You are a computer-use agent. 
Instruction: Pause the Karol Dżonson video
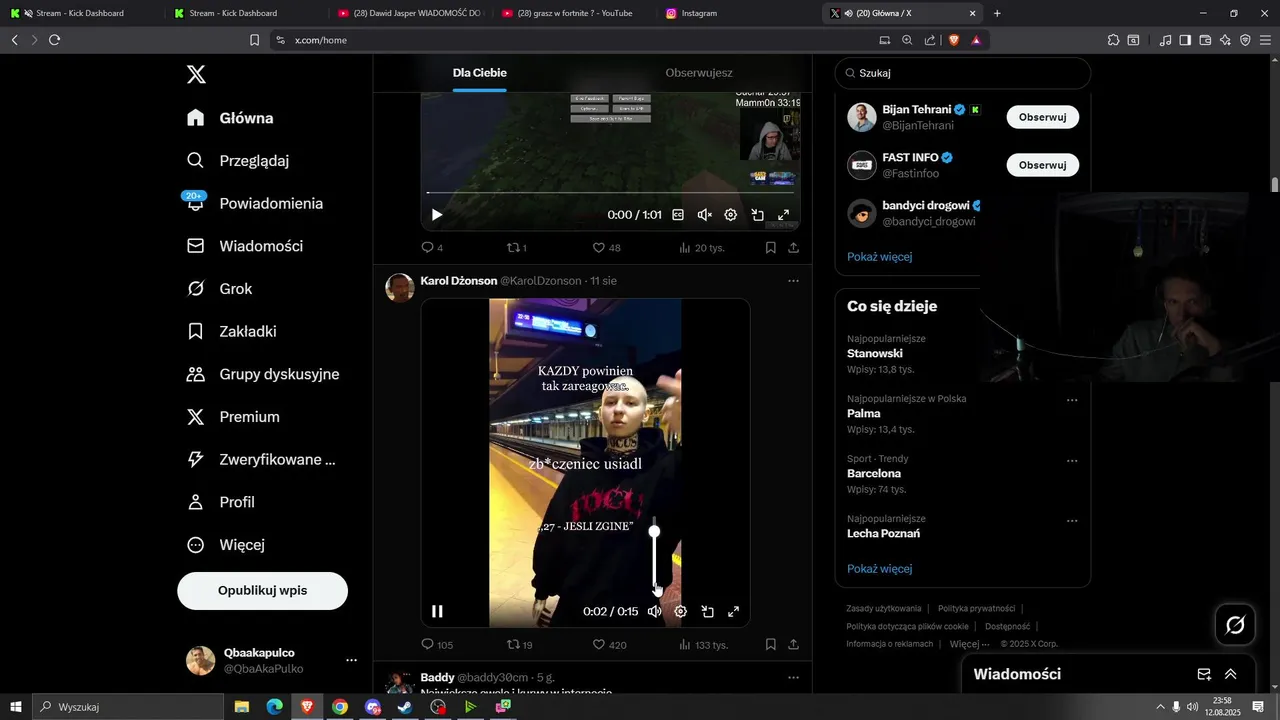tap(437, 612)
